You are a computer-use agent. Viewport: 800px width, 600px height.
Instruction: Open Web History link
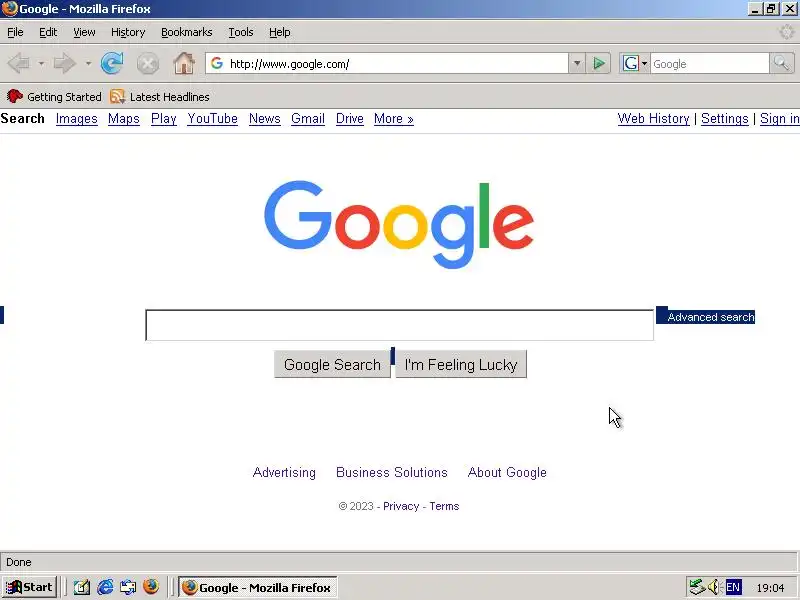coord(654,119)
